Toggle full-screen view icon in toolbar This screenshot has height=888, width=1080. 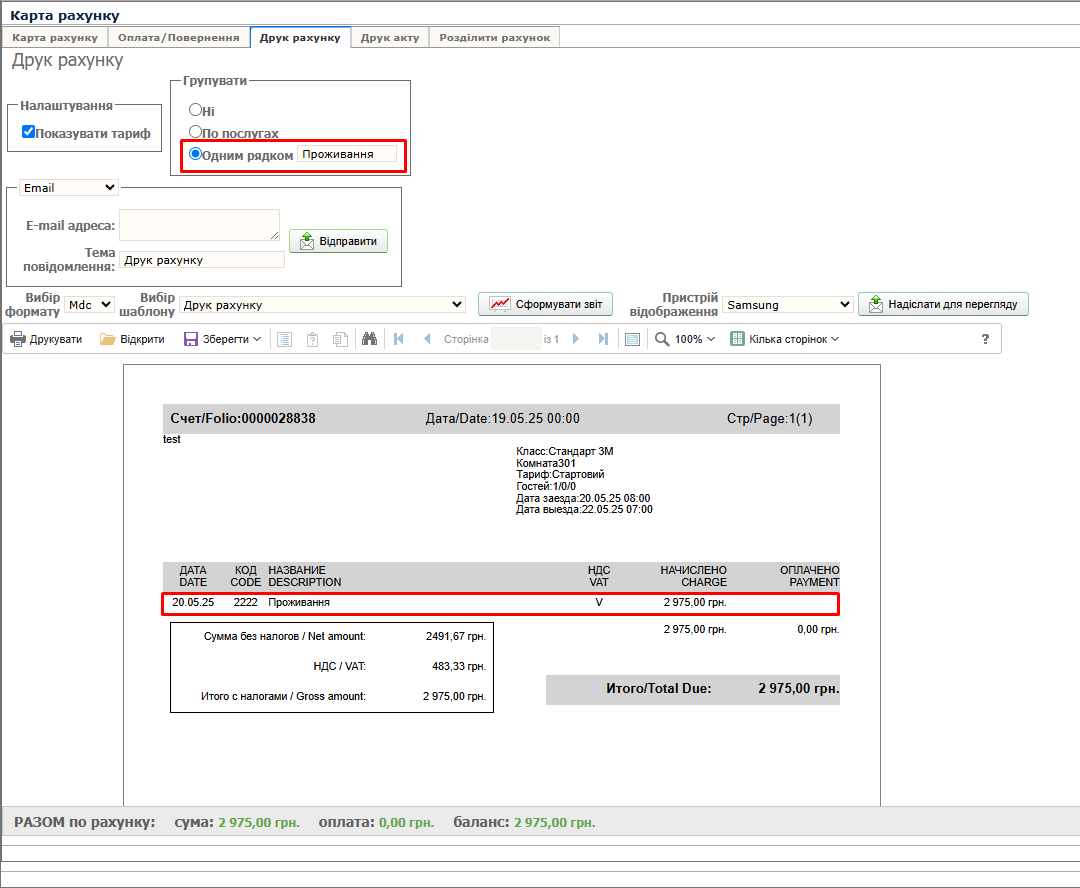[x=632, y=339]
